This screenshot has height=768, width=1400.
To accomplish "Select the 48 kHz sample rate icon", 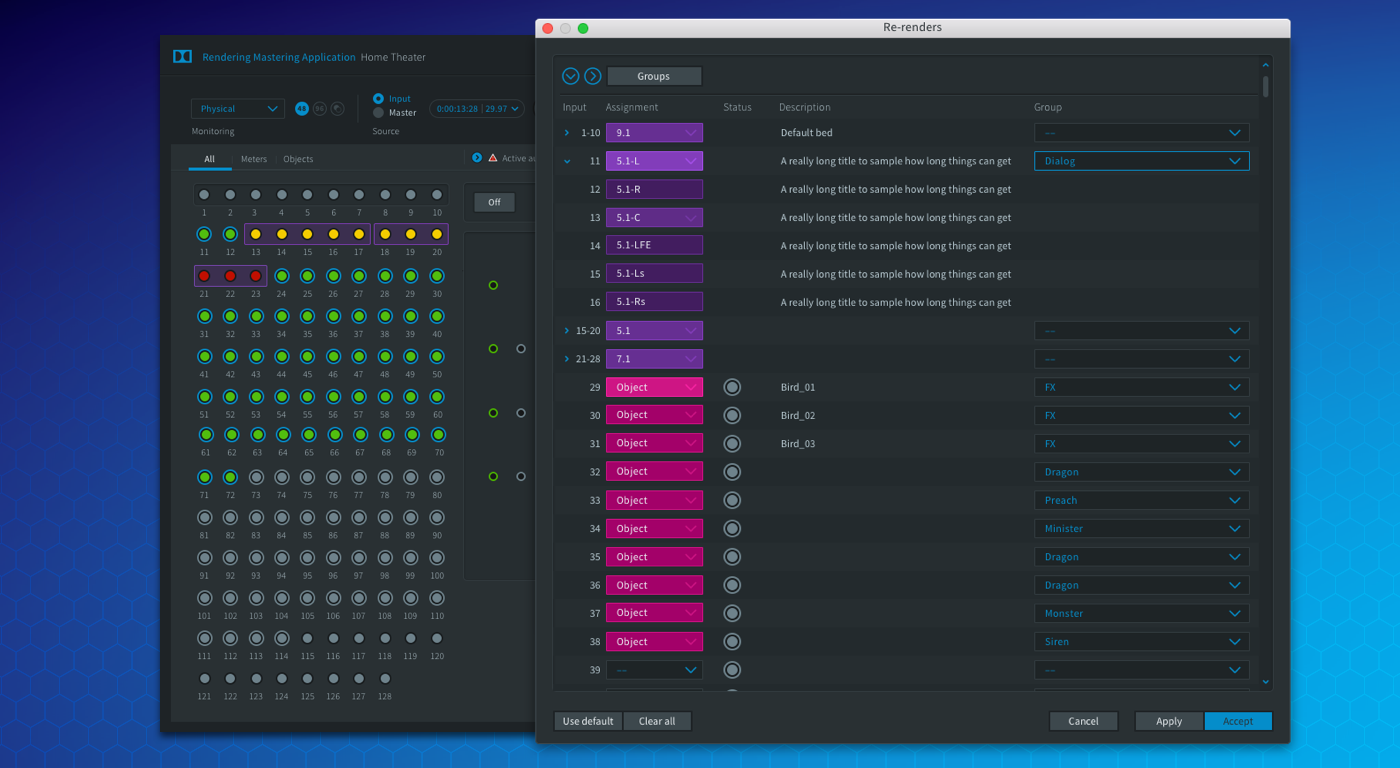I will (302, 109).
